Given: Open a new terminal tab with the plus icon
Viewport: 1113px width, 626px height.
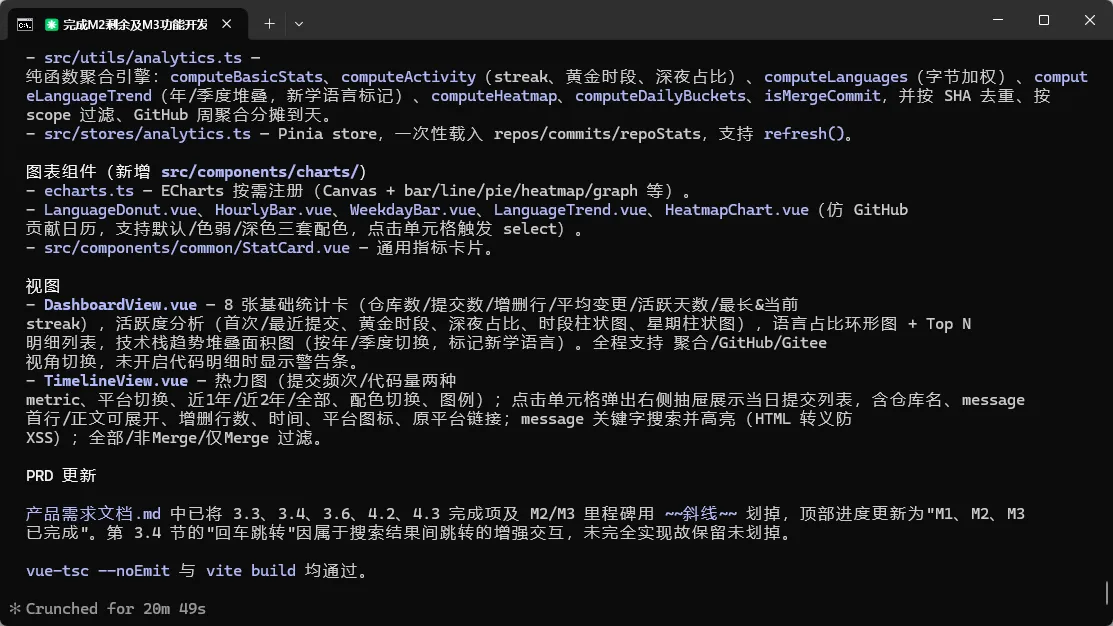Looking at the screenshot, I should (269, 24).
